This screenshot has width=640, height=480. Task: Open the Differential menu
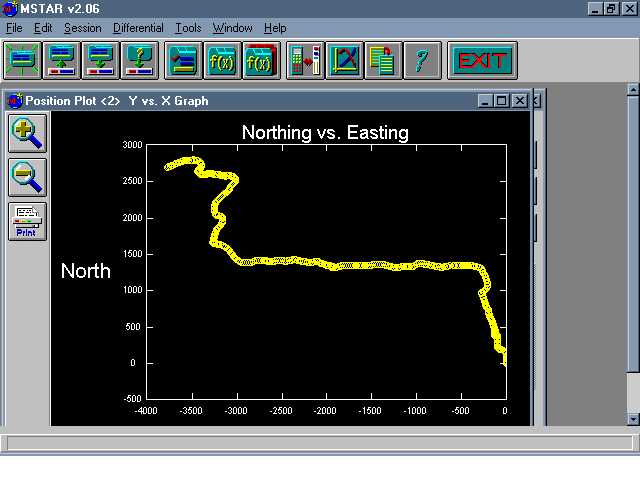(x=138, y=28)
